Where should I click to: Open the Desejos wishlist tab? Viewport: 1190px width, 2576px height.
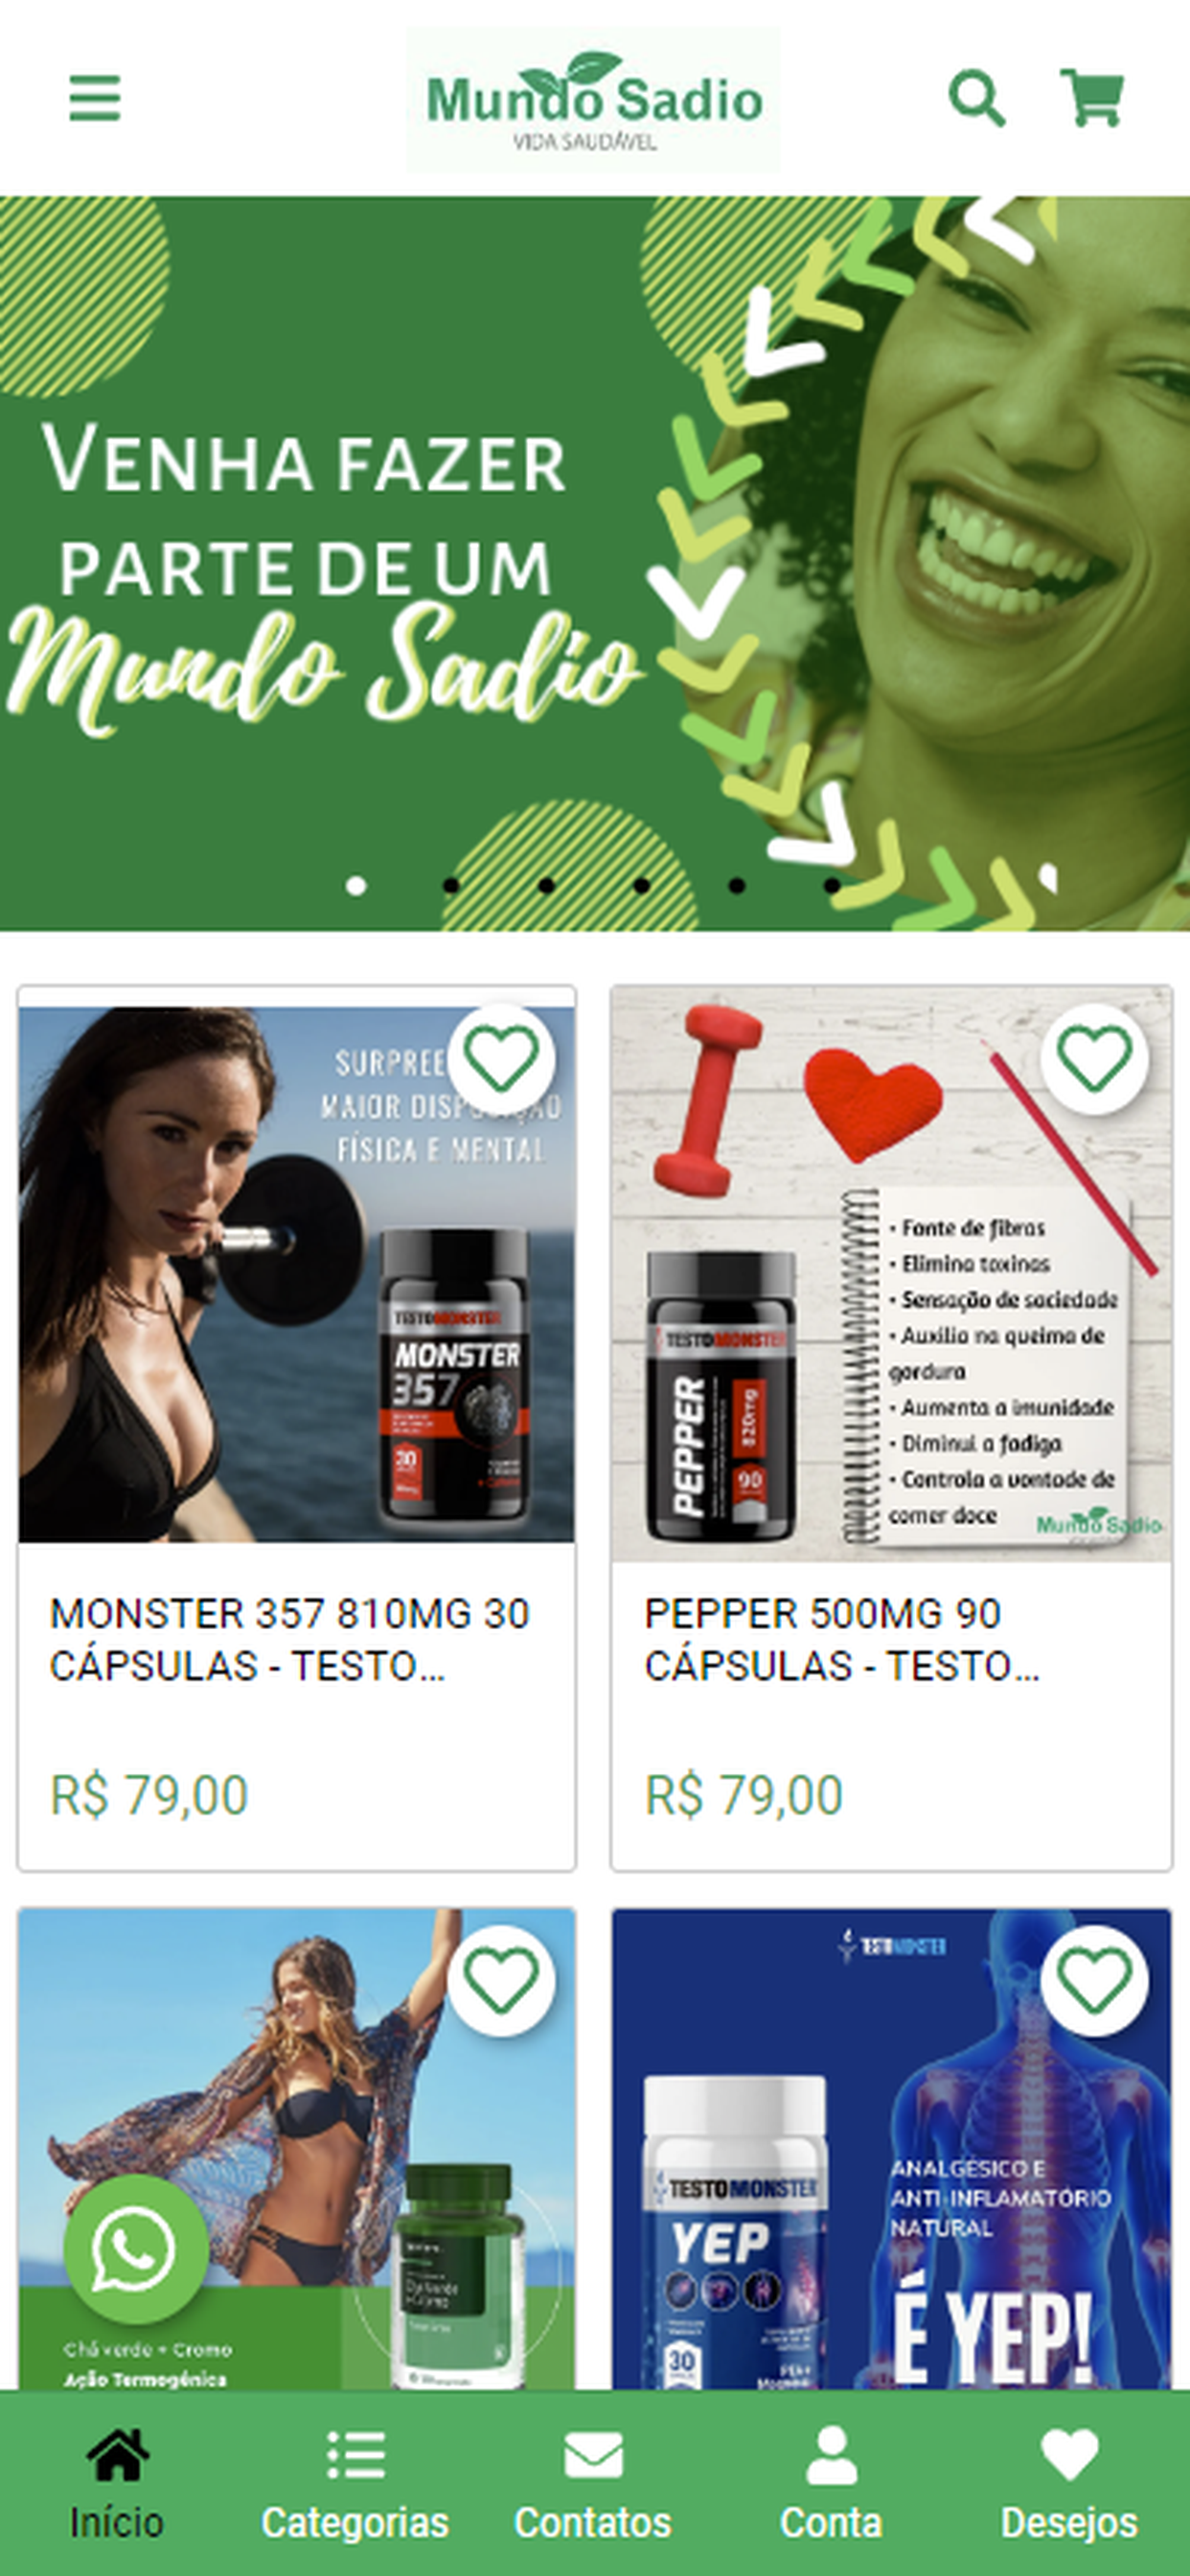(x=1069, y=2483)
